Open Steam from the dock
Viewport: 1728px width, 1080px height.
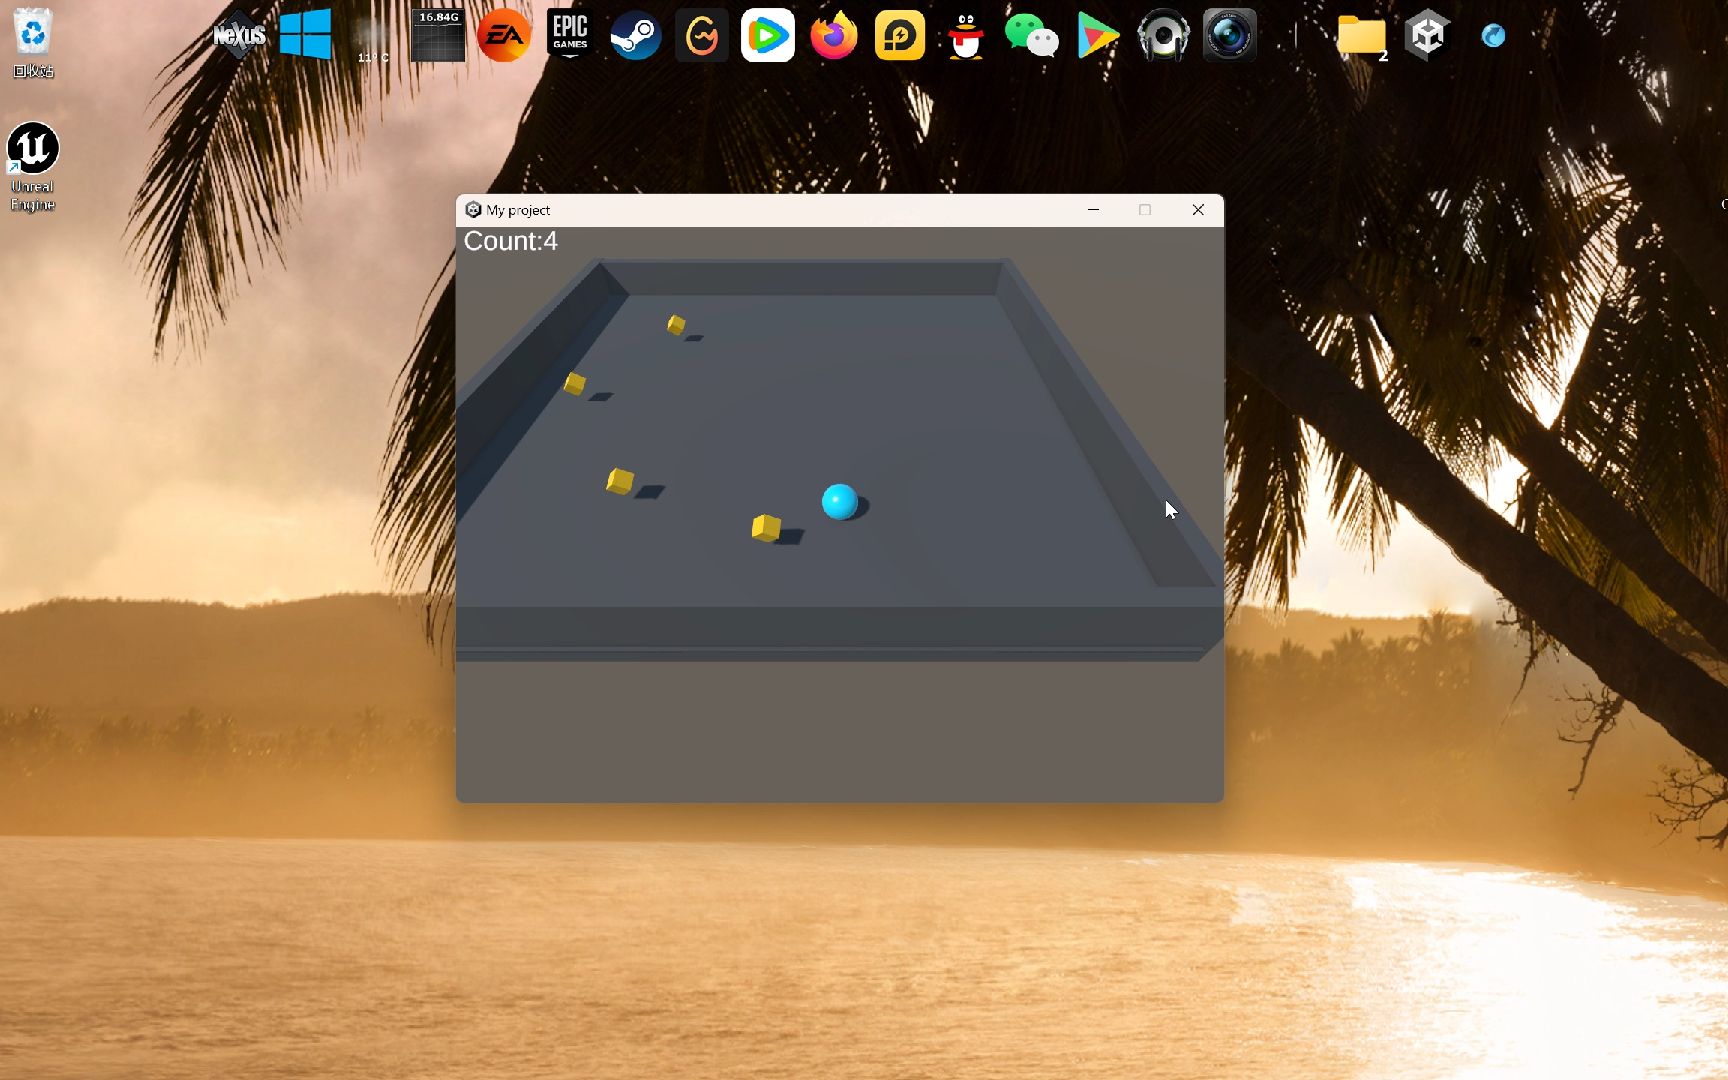pyautogui.click(x=636, y=36)
